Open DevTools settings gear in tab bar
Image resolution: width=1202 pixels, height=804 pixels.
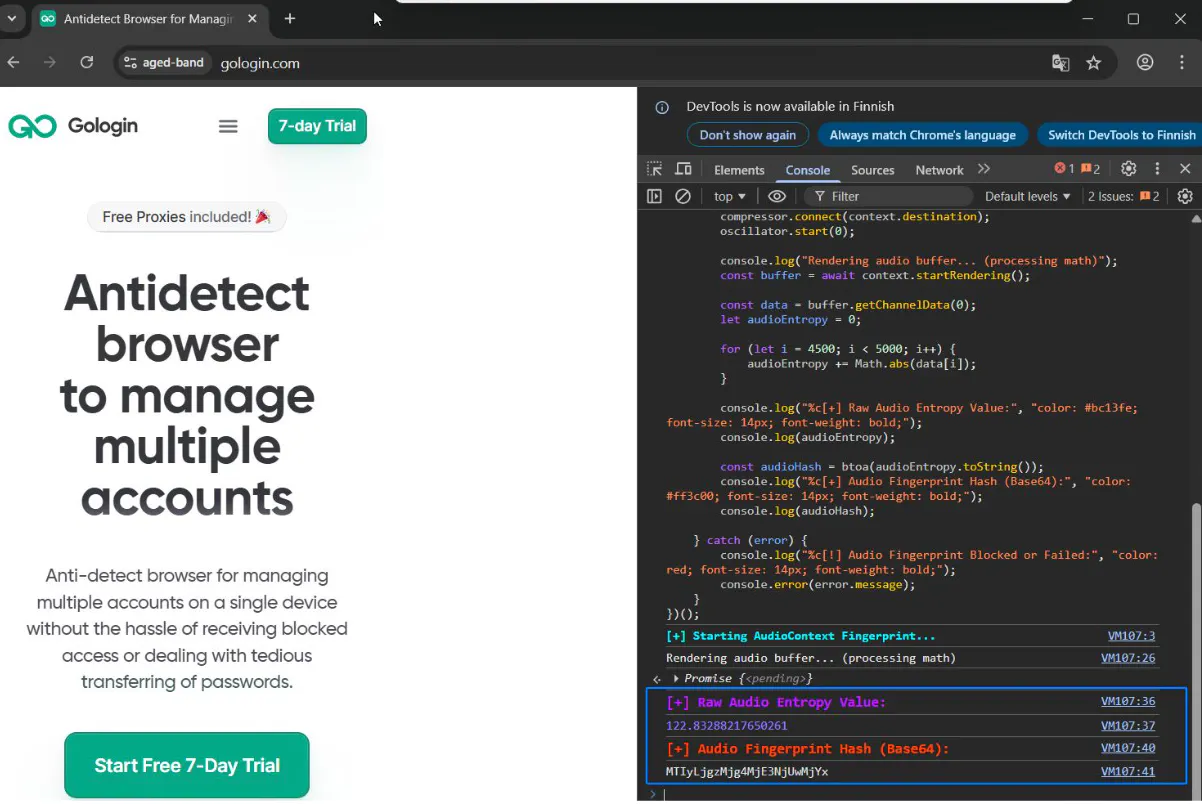(1129, 169)
